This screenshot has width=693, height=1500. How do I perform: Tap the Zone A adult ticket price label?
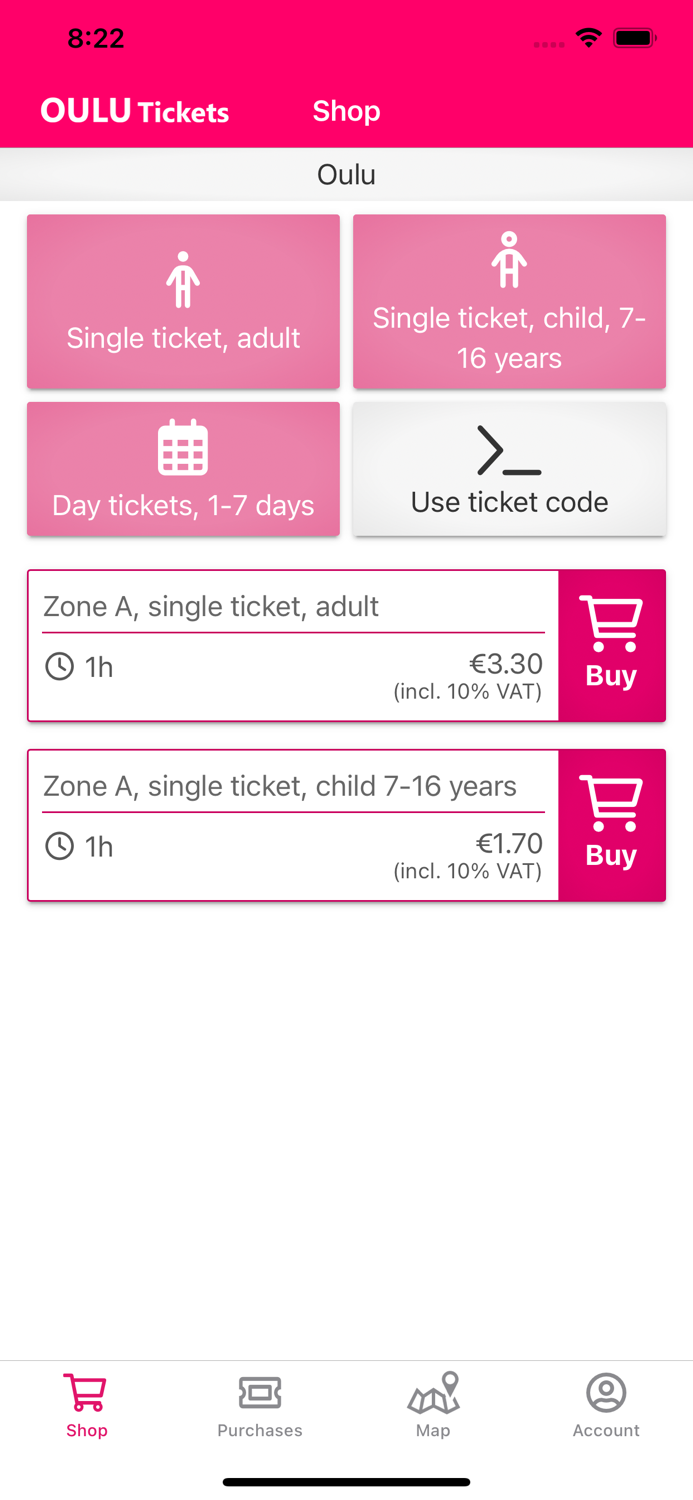point(505,664)
